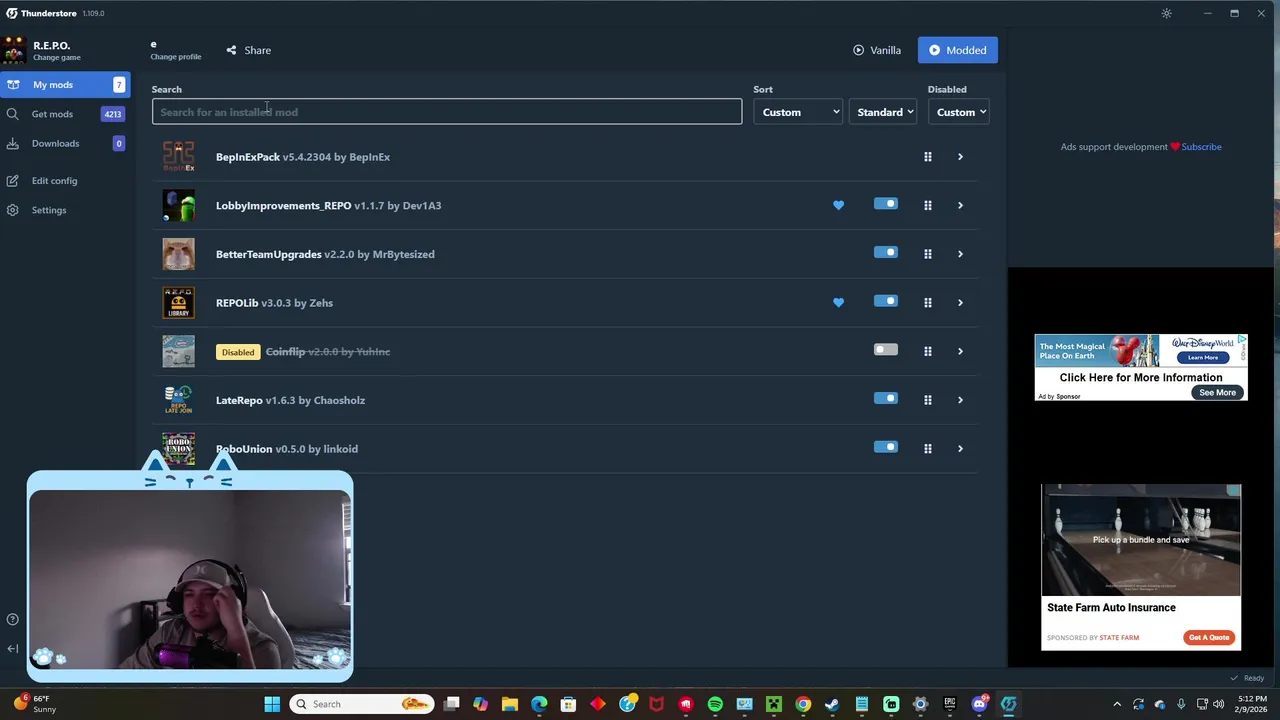
Task: Expand the RoboUnion mod row
Action: click(960, 449)
